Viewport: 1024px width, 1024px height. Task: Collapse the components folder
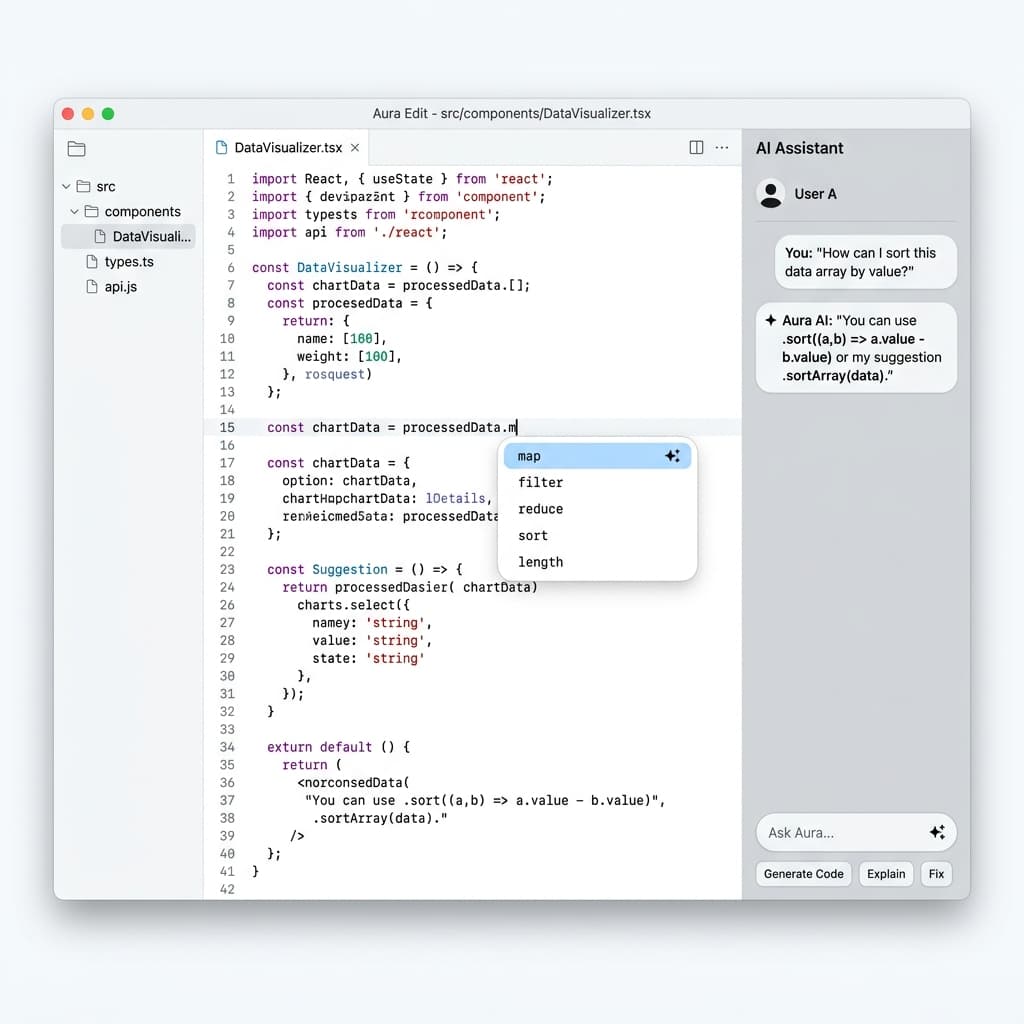point(72,211)
